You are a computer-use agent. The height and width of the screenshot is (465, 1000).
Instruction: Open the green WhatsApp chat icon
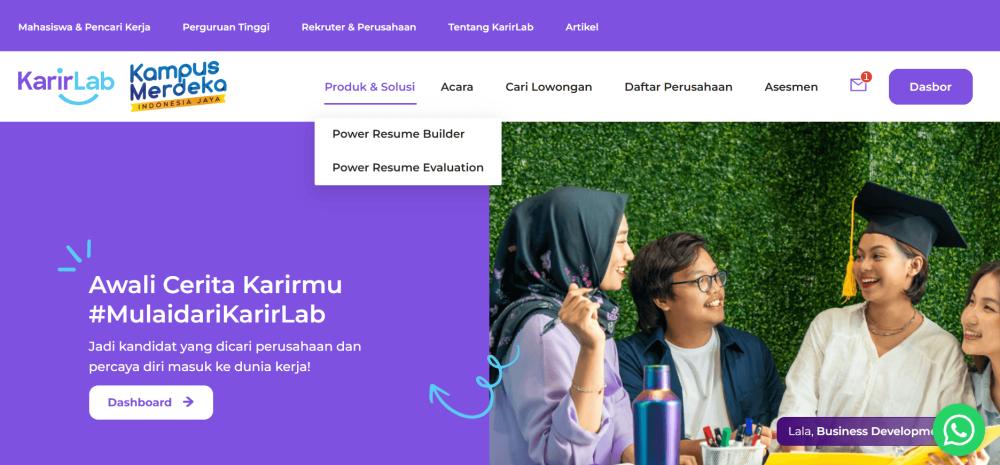click(959, 430)
